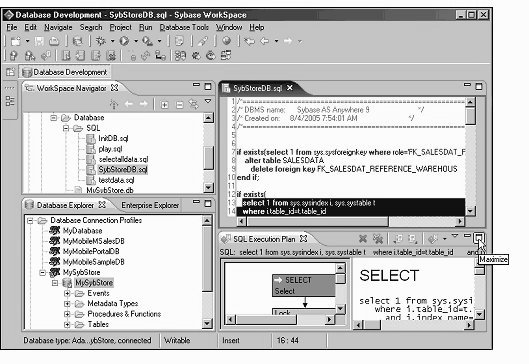Click the SQL editor horizontal scrollbar thumb
Screen dimensions: 529x364
pos(317,222)
